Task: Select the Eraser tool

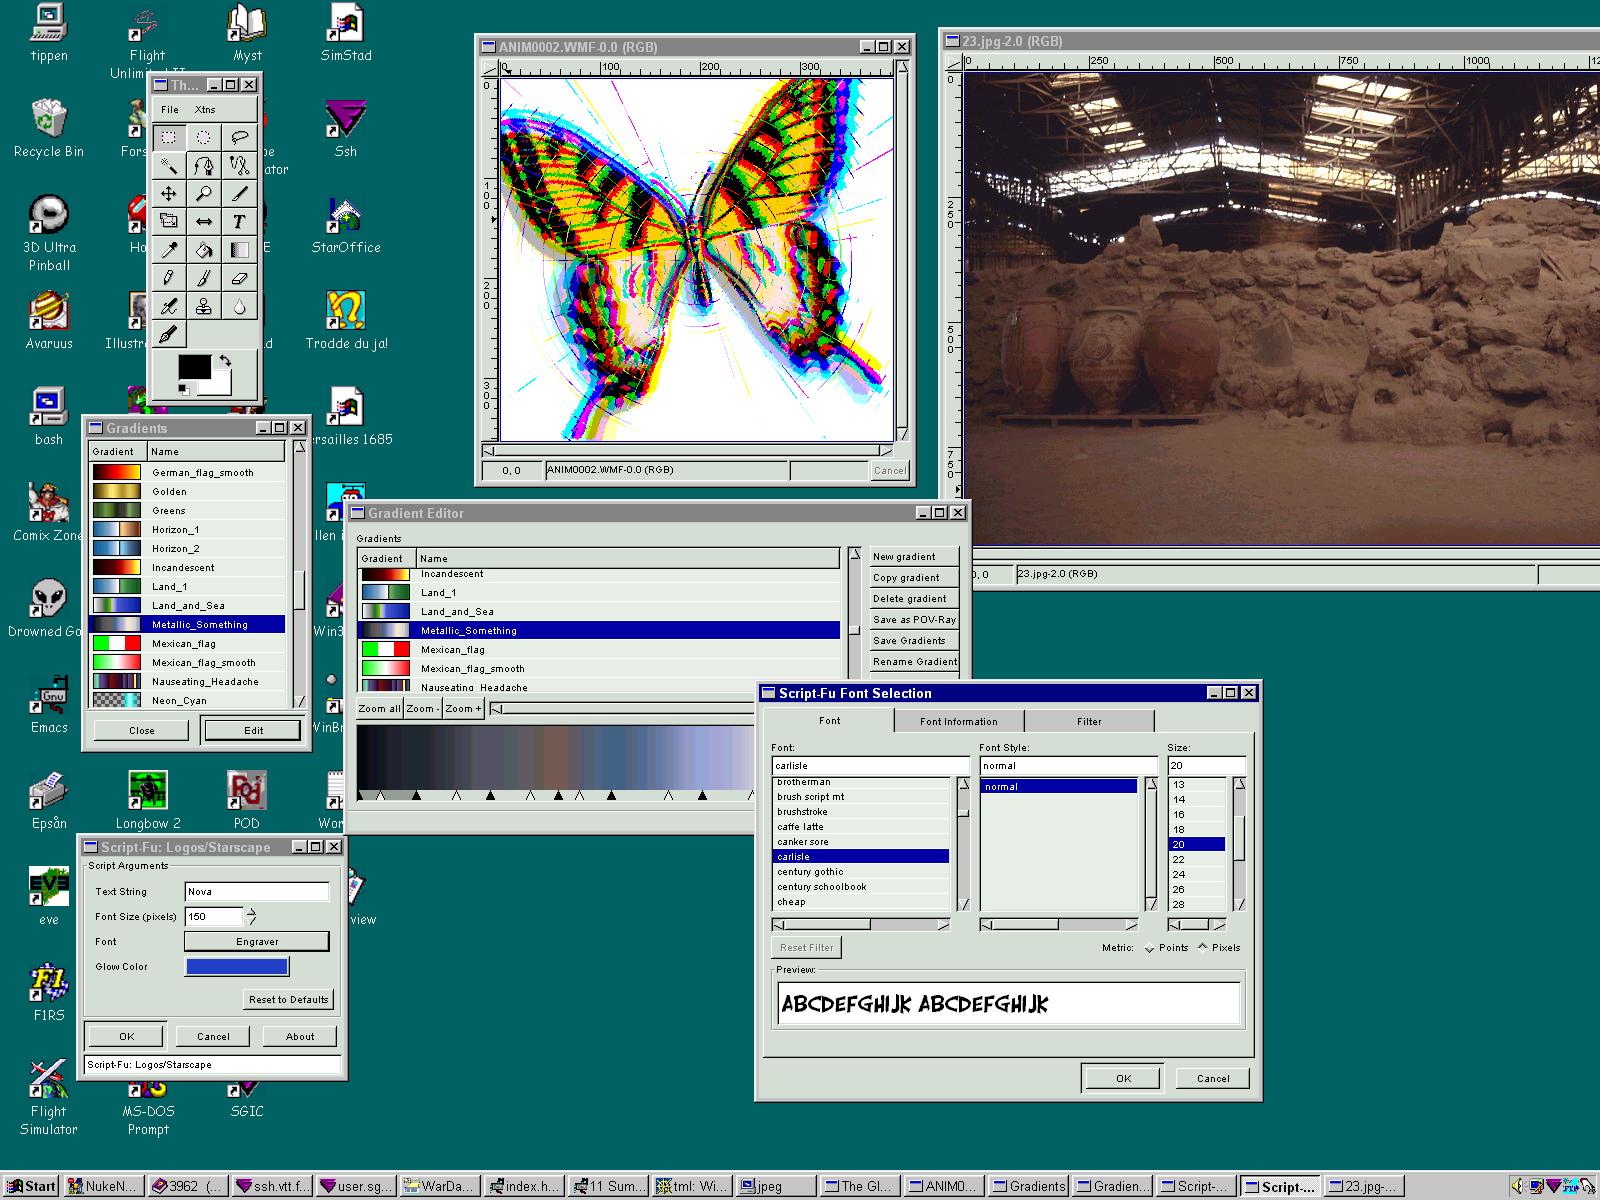Action: 239,277
